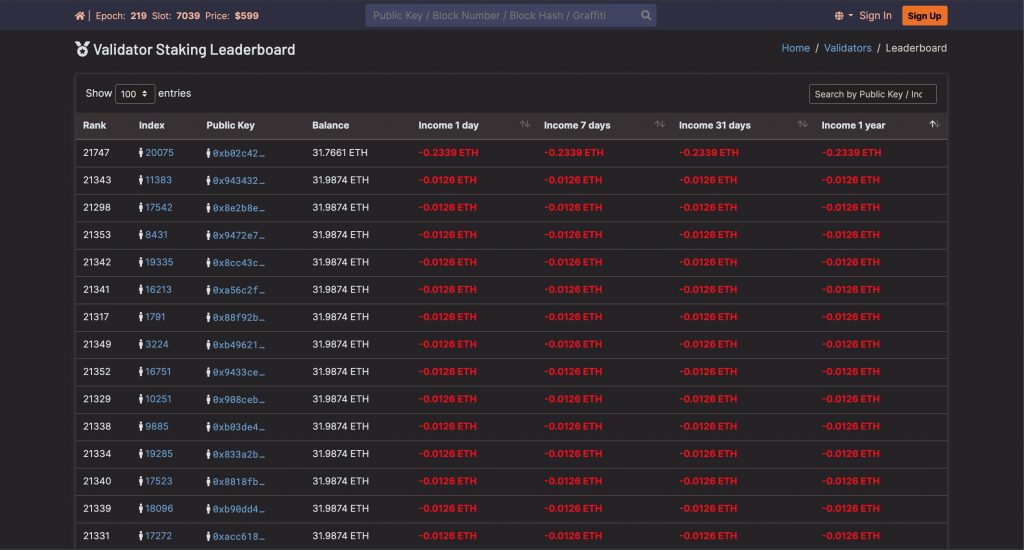Open validator index 17523
This screenshot has width=1024, height=550.
tap(159, 481)
